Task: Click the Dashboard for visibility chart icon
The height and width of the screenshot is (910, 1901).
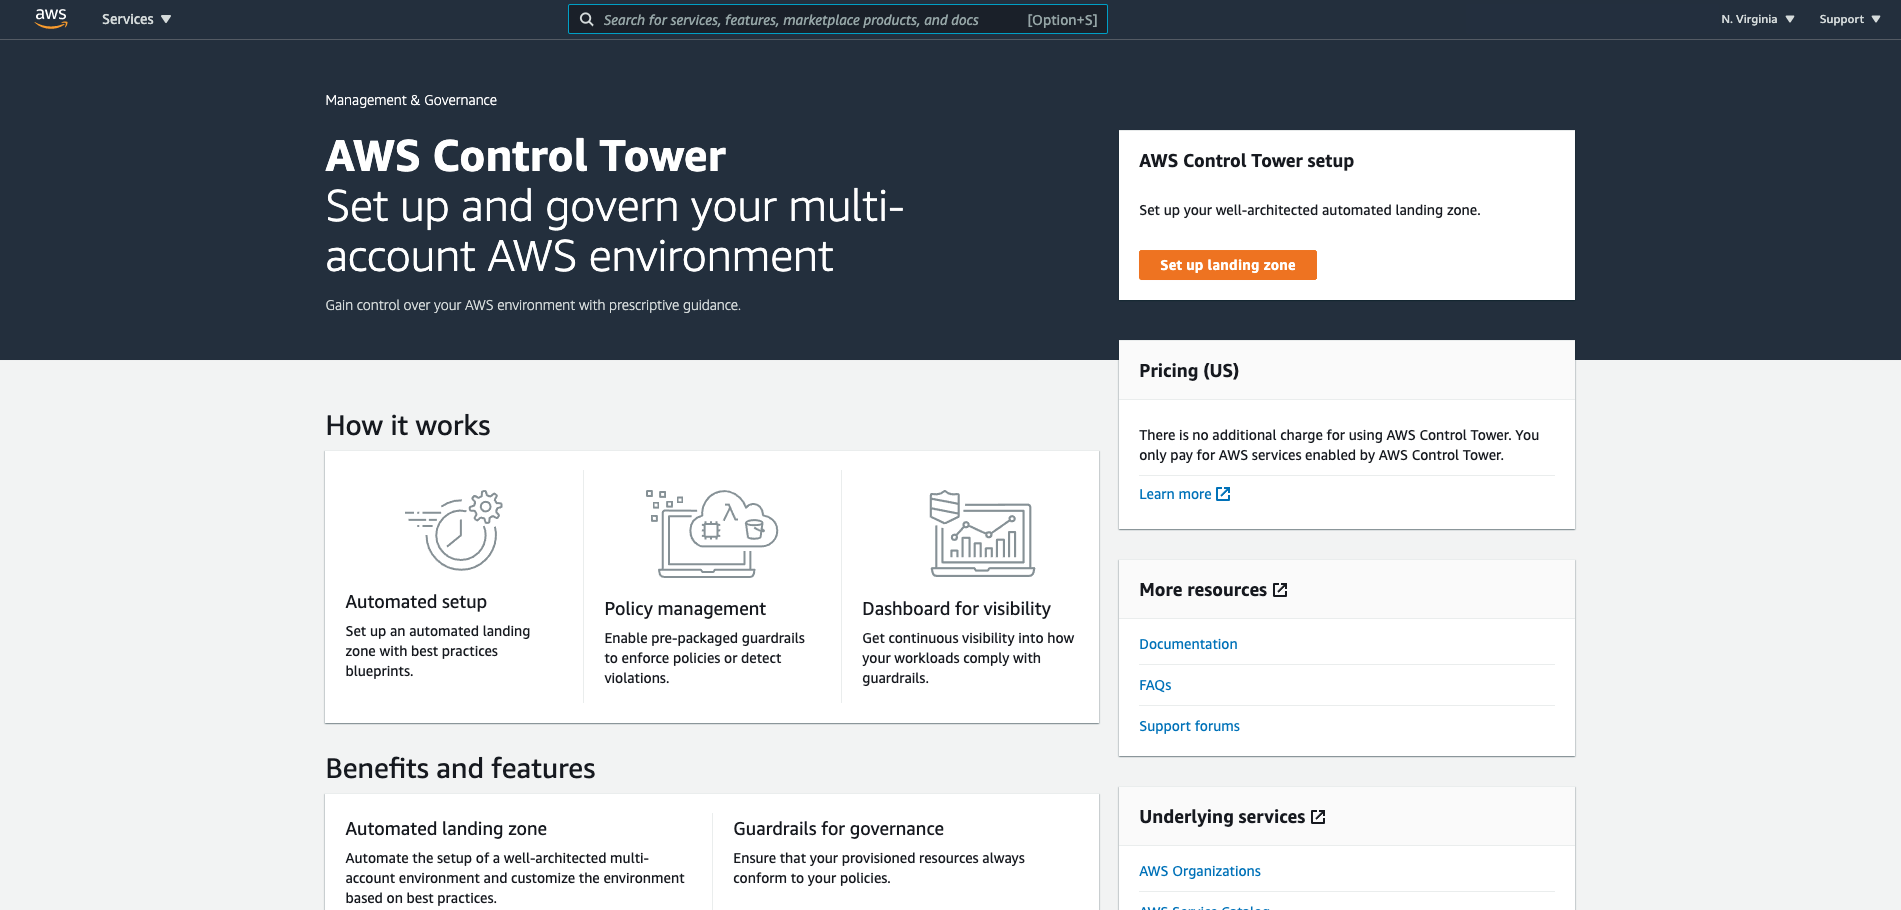Action: pos(982,533)
